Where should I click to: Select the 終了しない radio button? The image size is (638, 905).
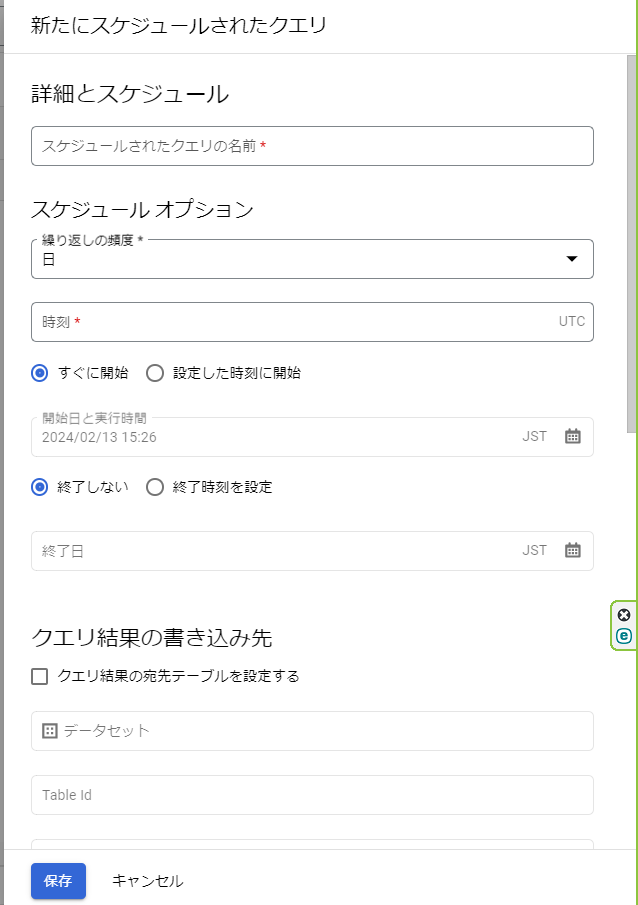(40, 487)
